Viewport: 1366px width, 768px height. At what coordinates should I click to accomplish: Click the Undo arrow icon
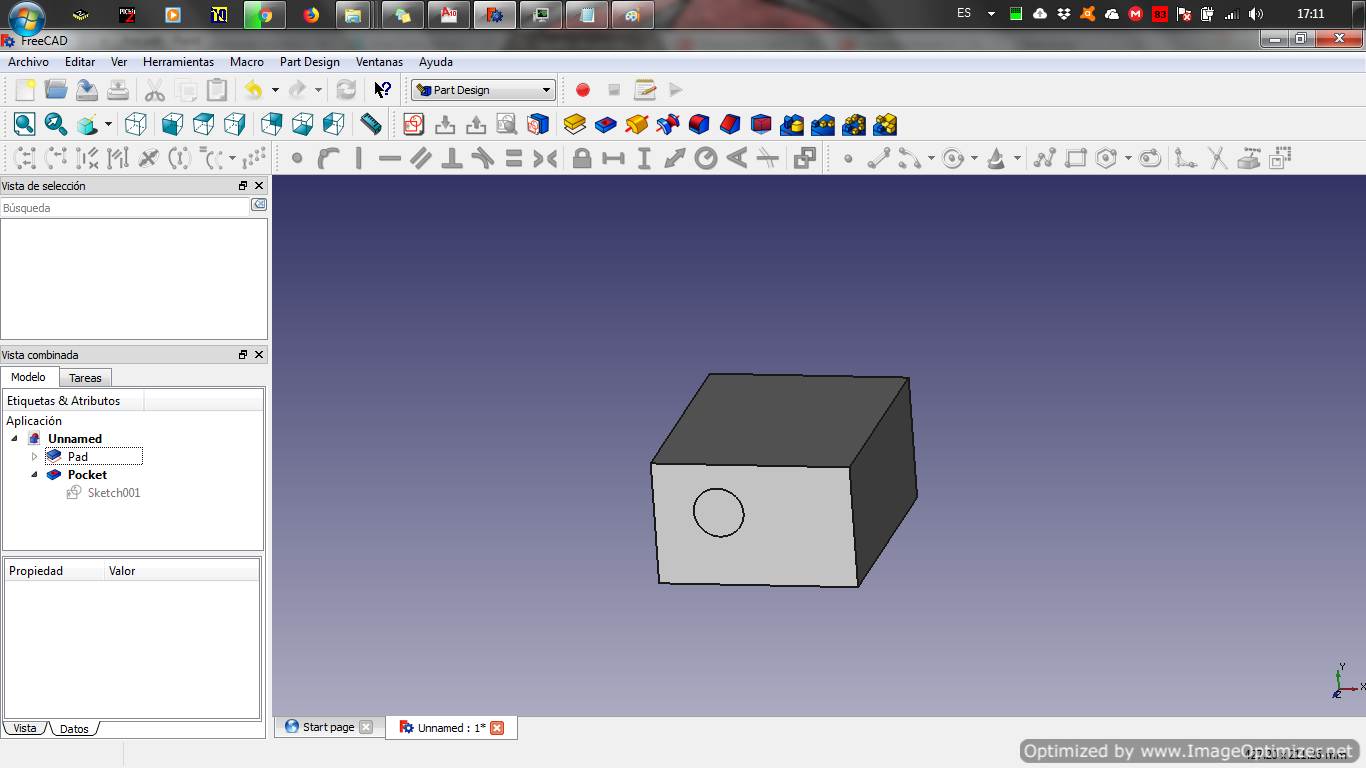coord(253,90)
